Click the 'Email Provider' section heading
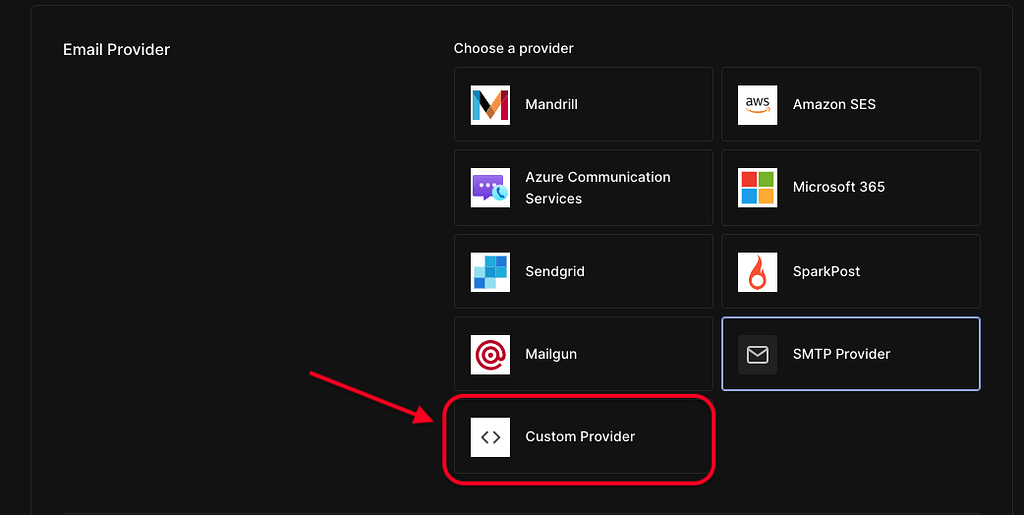Viewport: 1024px width, 515px height. click(x=116, y=50)
